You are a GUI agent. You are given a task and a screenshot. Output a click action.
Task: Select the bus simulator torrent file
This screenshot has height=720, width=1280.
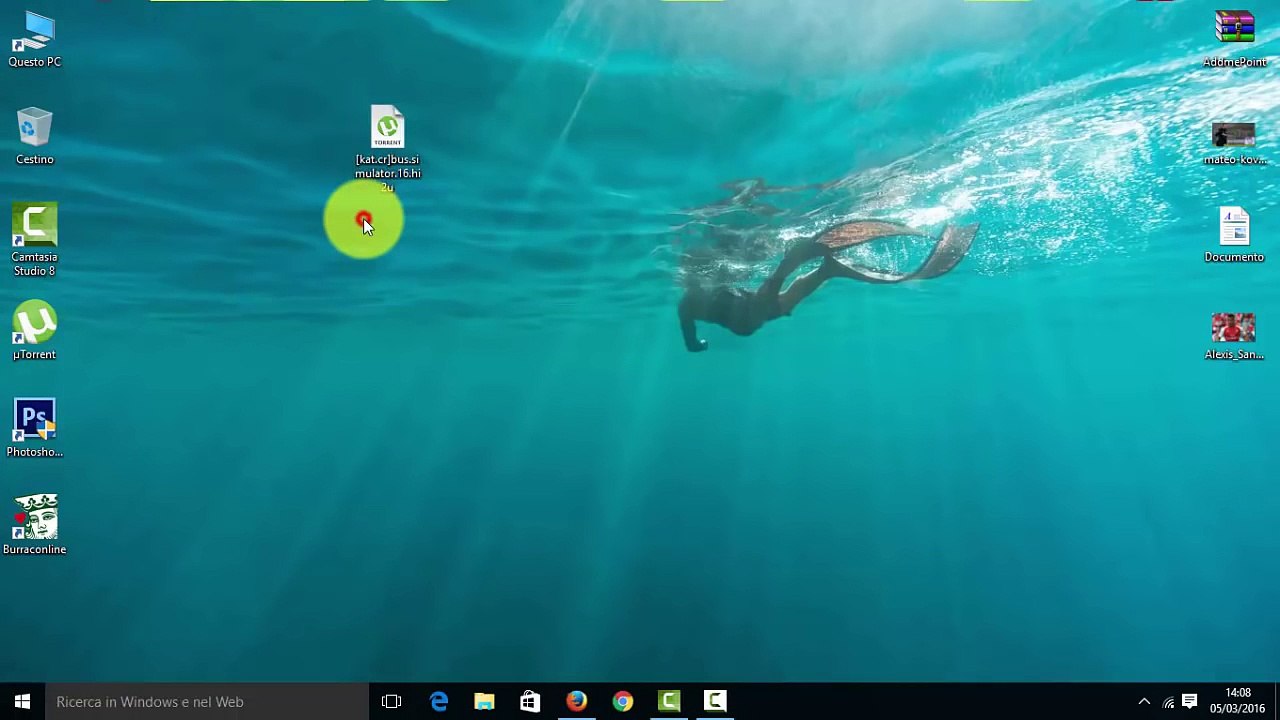387,148
